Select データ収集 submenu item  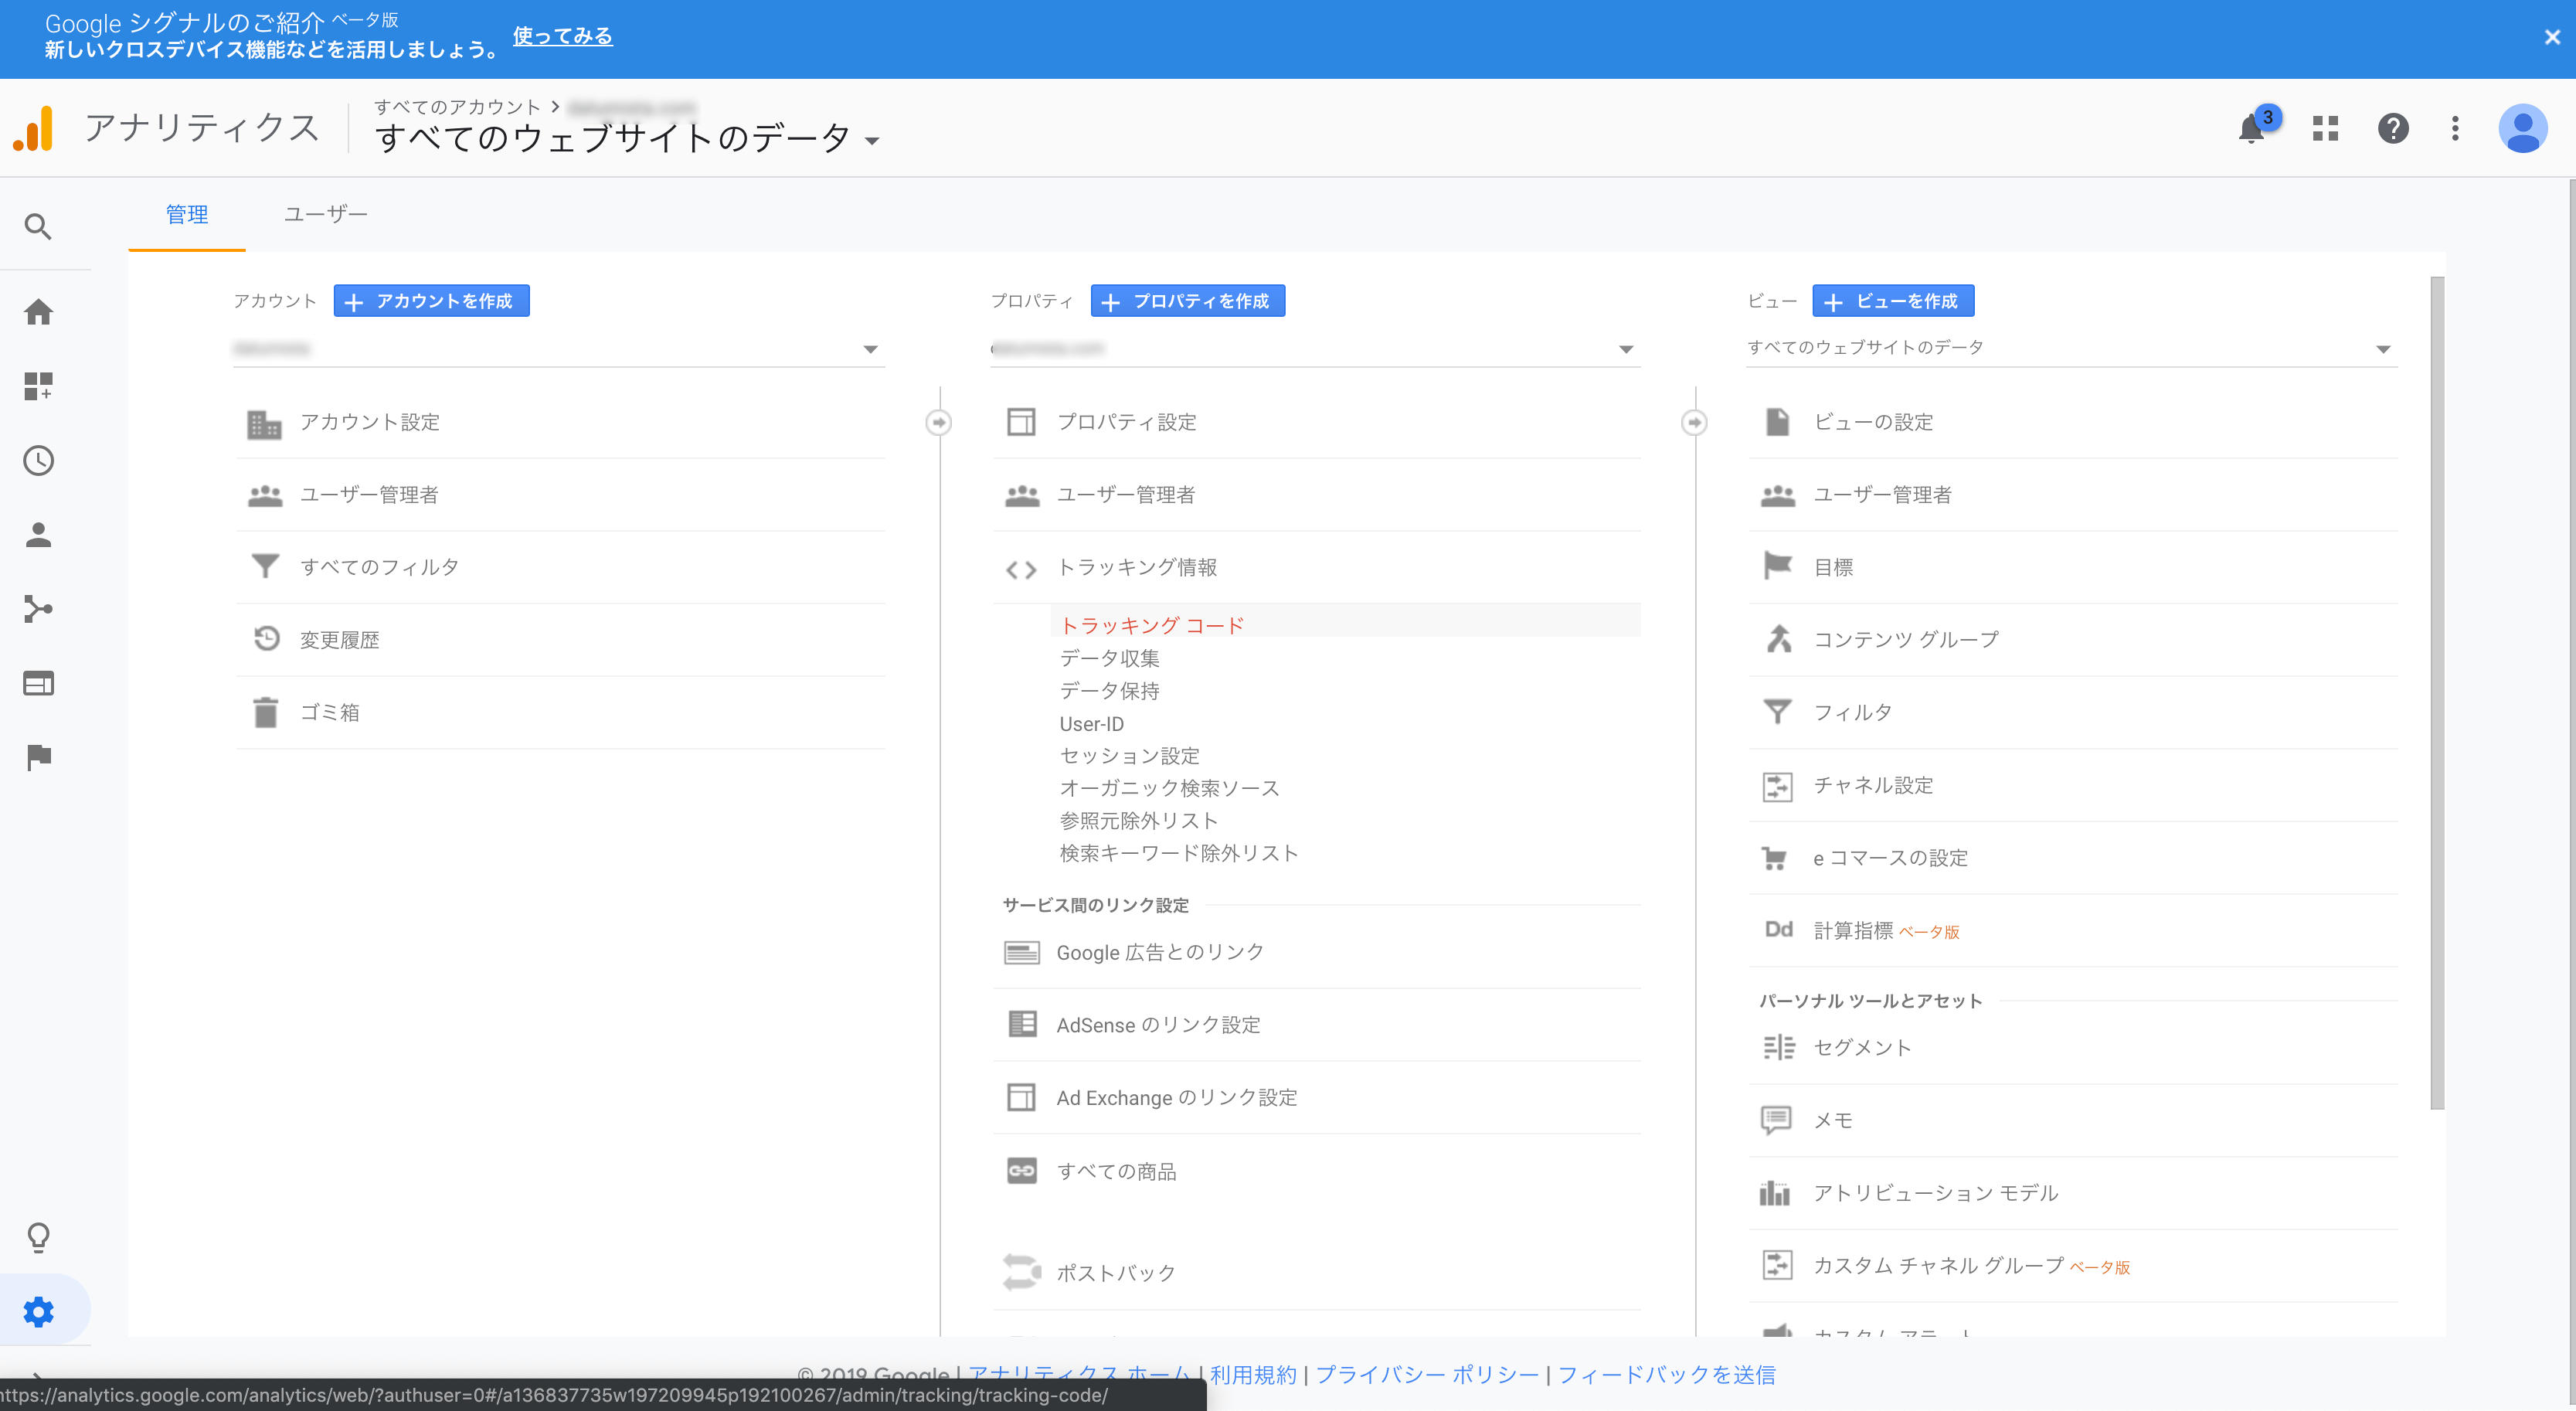[1110, 658]
